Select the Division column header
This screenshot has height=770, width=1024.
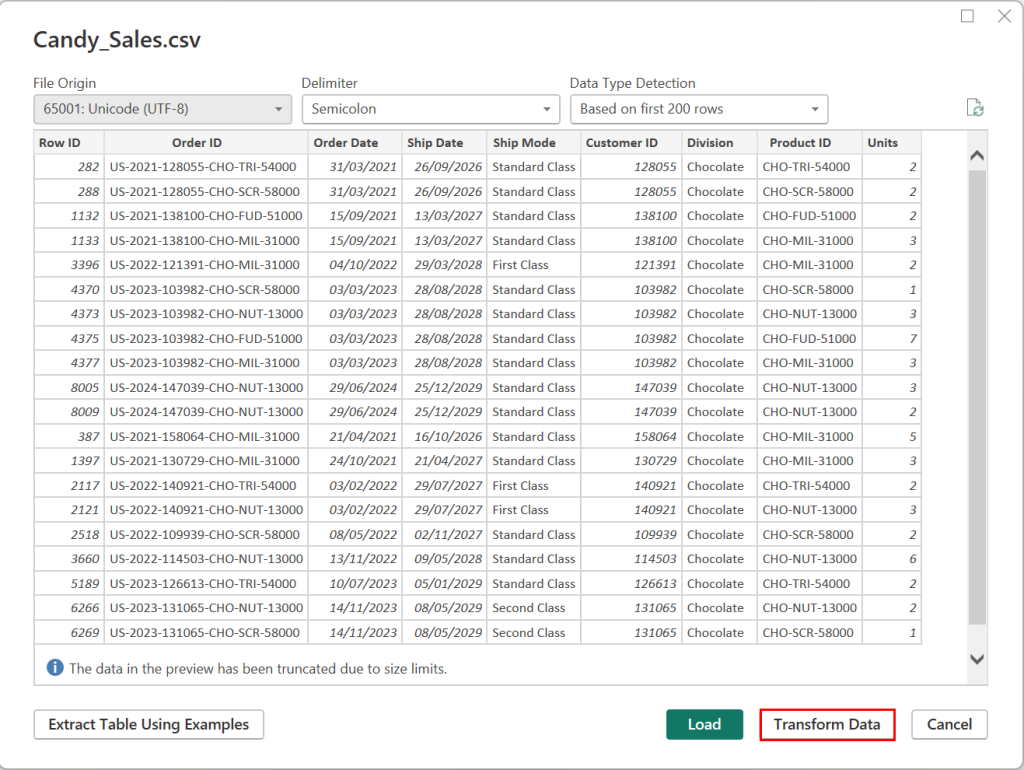(719, 142)
